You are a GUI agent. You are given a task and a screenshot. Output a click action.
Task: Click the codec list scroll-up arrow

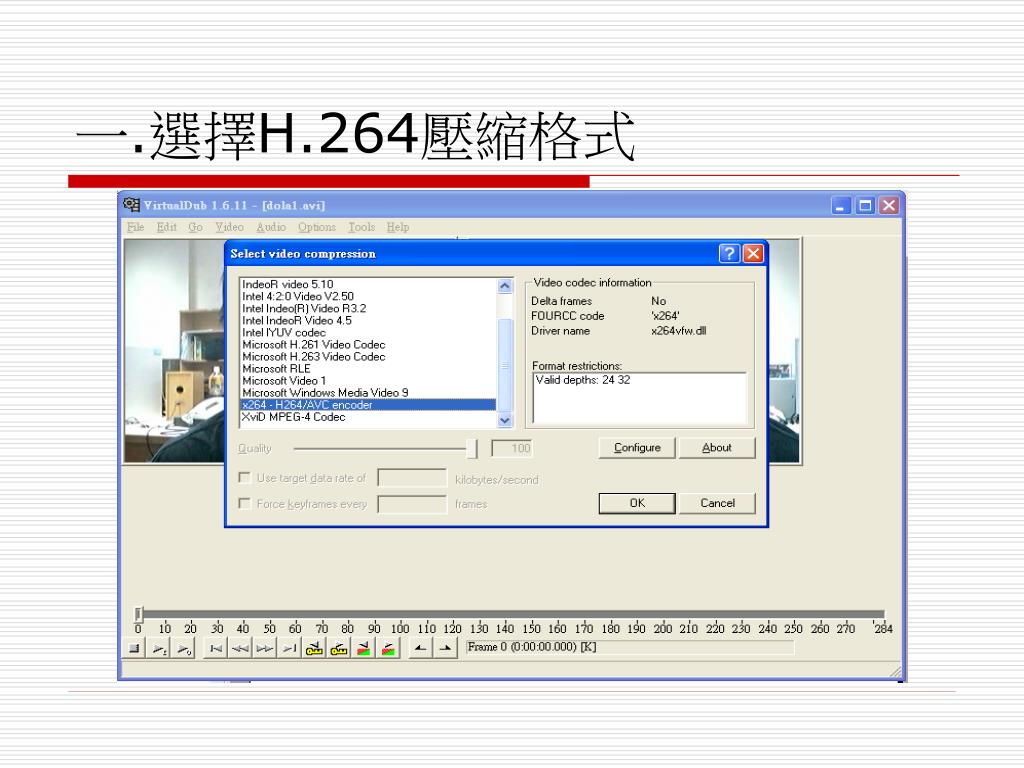505,286
